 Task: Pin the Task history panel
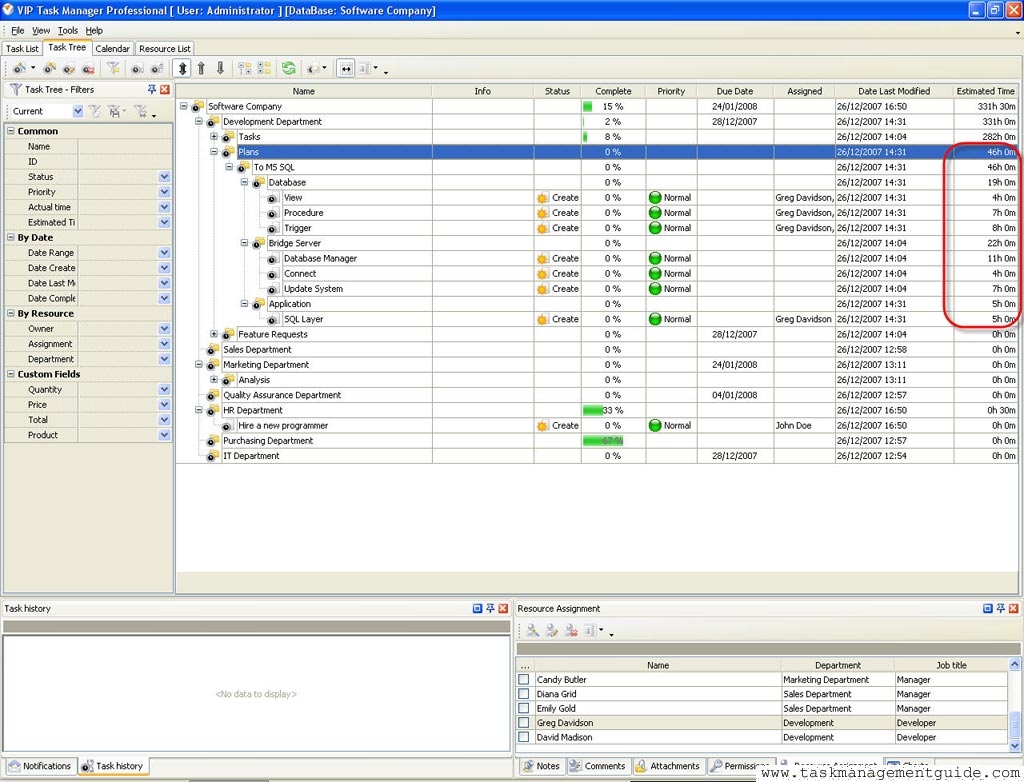click(x=490, y=608)
